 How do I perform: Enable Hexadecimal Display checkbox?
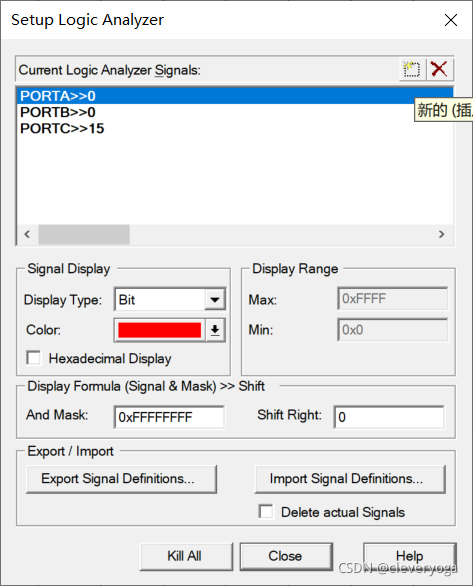[x=34, y=358]
